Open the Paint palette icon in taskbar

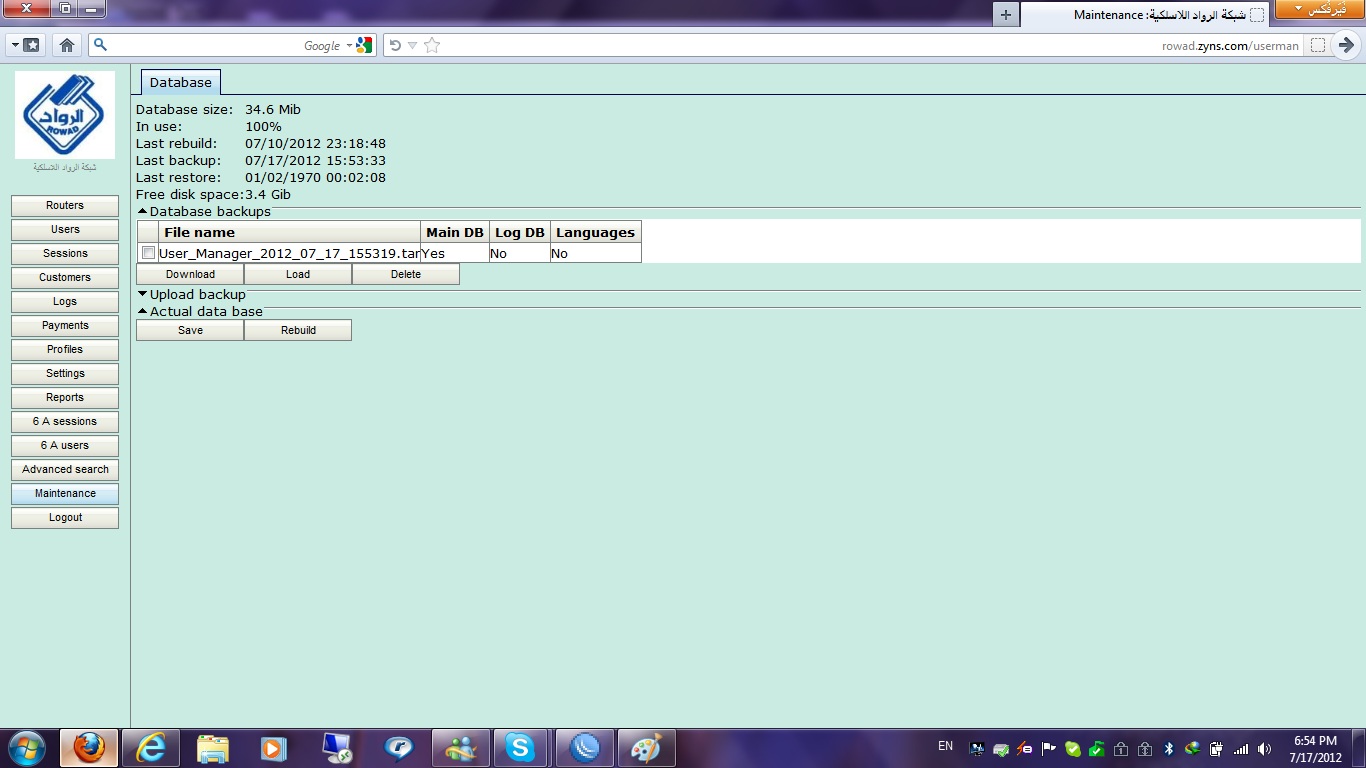point(646,748)
